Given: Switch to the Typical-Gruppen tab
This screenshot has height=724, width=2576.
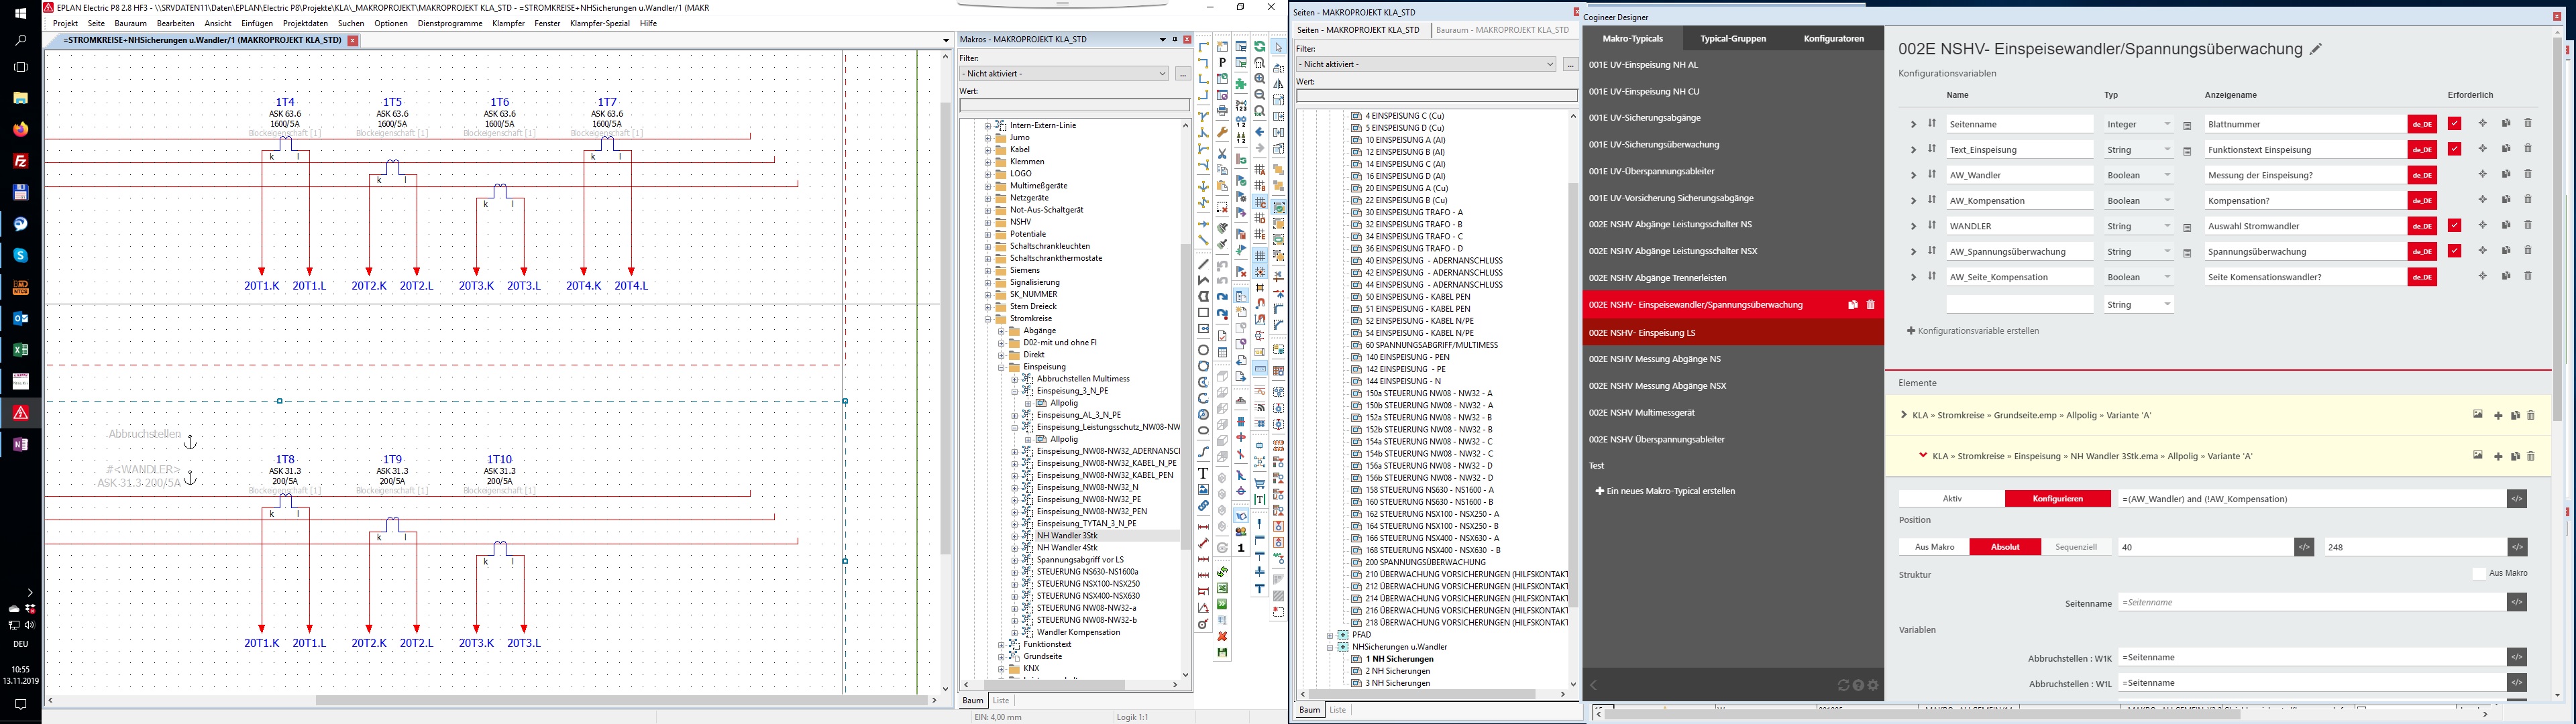Looking at the screenshot, I should pos(1733,39).
